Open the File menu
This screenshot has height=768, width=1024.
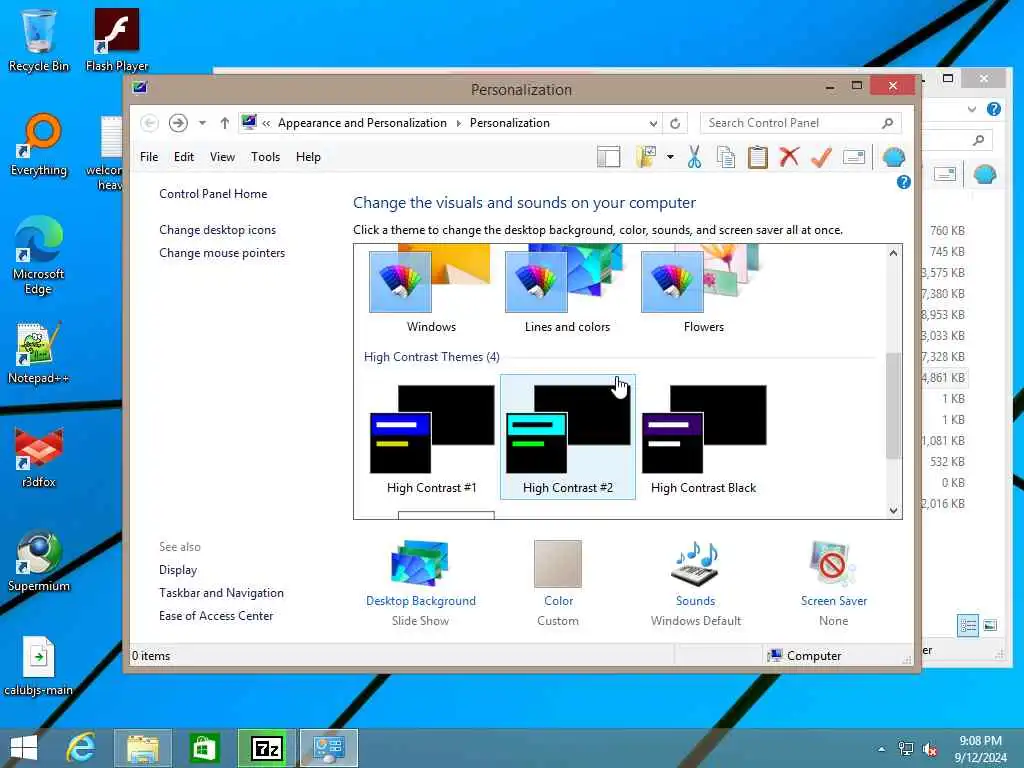(x=149, y=157)
